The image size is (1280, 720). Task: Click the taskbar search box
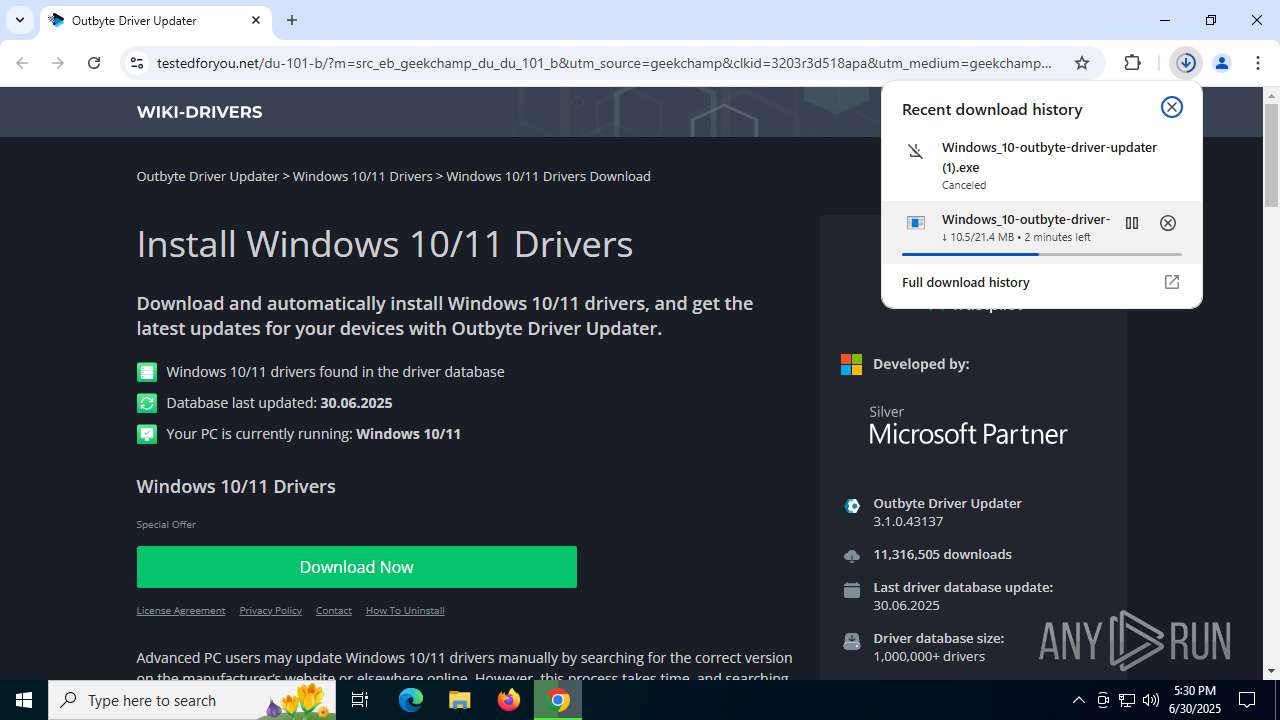[x=193, y=700]
